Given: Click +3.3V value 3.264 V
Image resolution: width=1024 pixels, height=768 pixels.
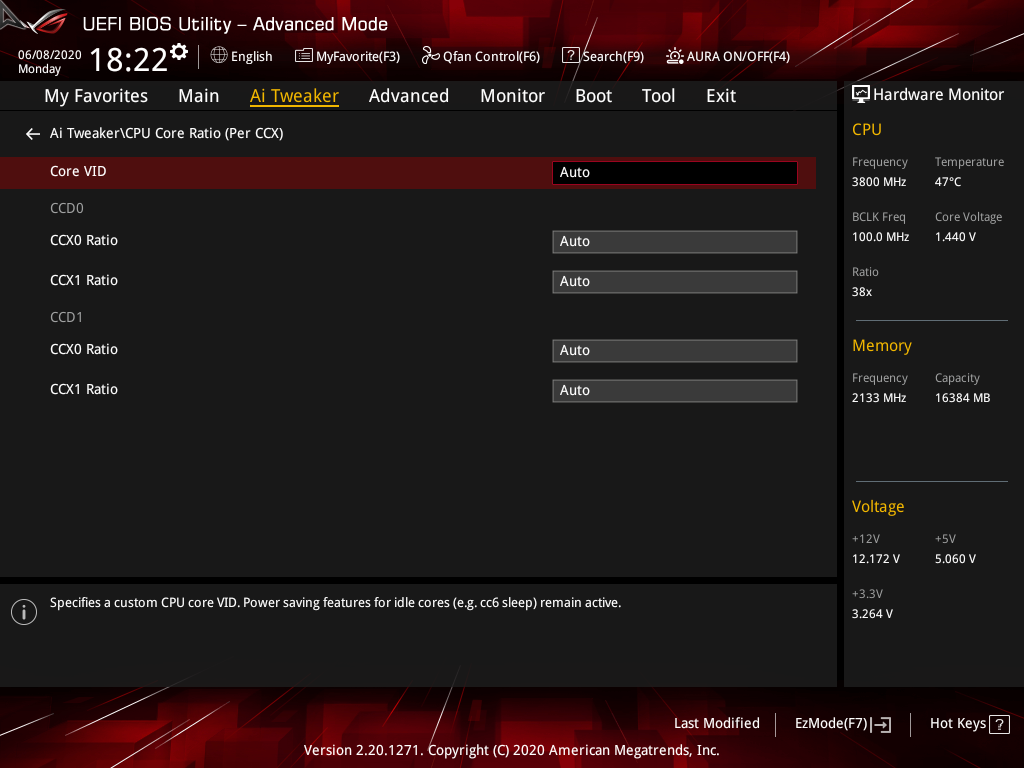Looking at the screenshot, I should coord(872,614).
